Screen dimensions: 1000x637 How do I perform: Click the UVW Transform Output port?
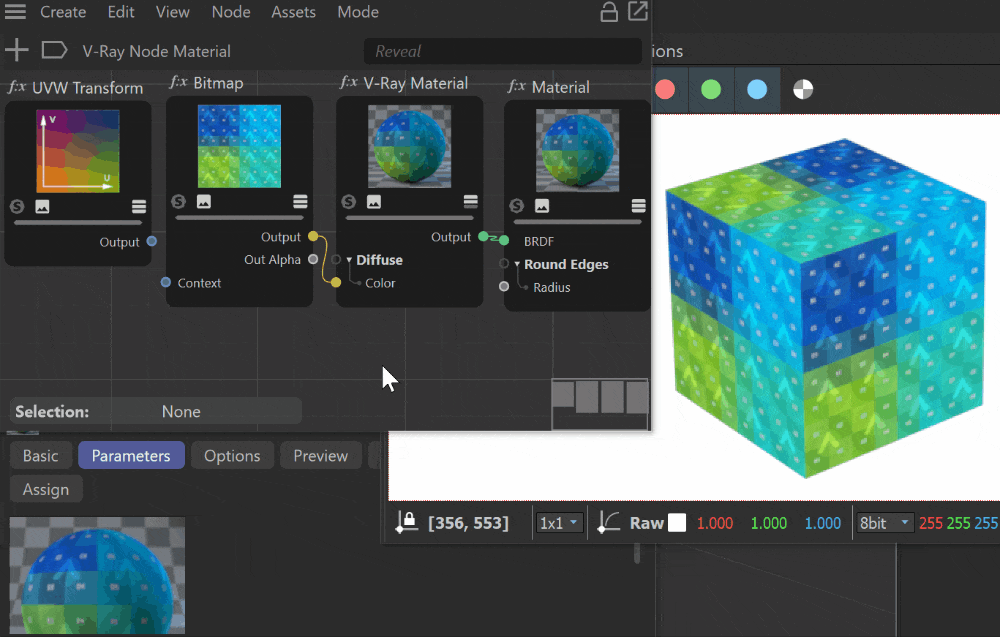click(x=152, y=242)
